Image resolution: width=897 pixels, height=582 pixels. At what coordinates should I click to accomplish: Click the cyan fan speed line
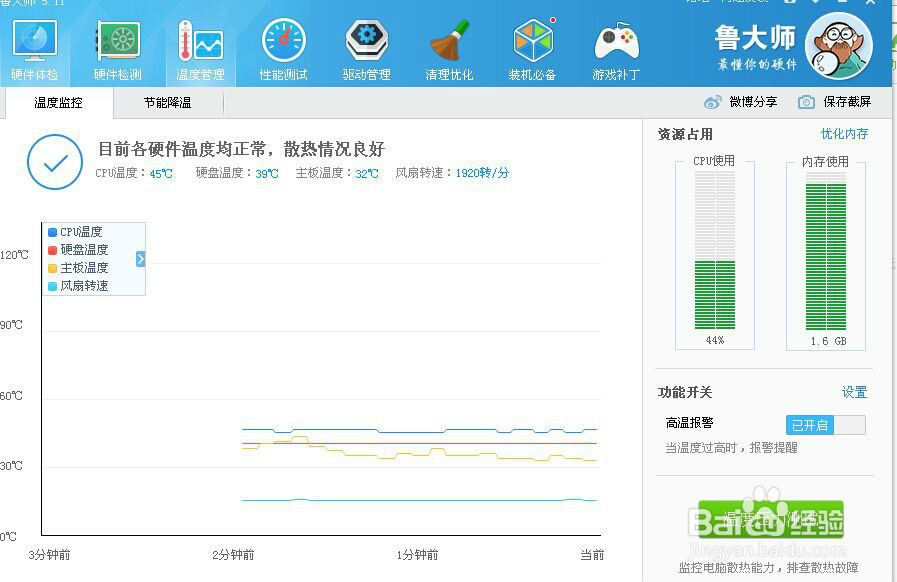[419, 500]
